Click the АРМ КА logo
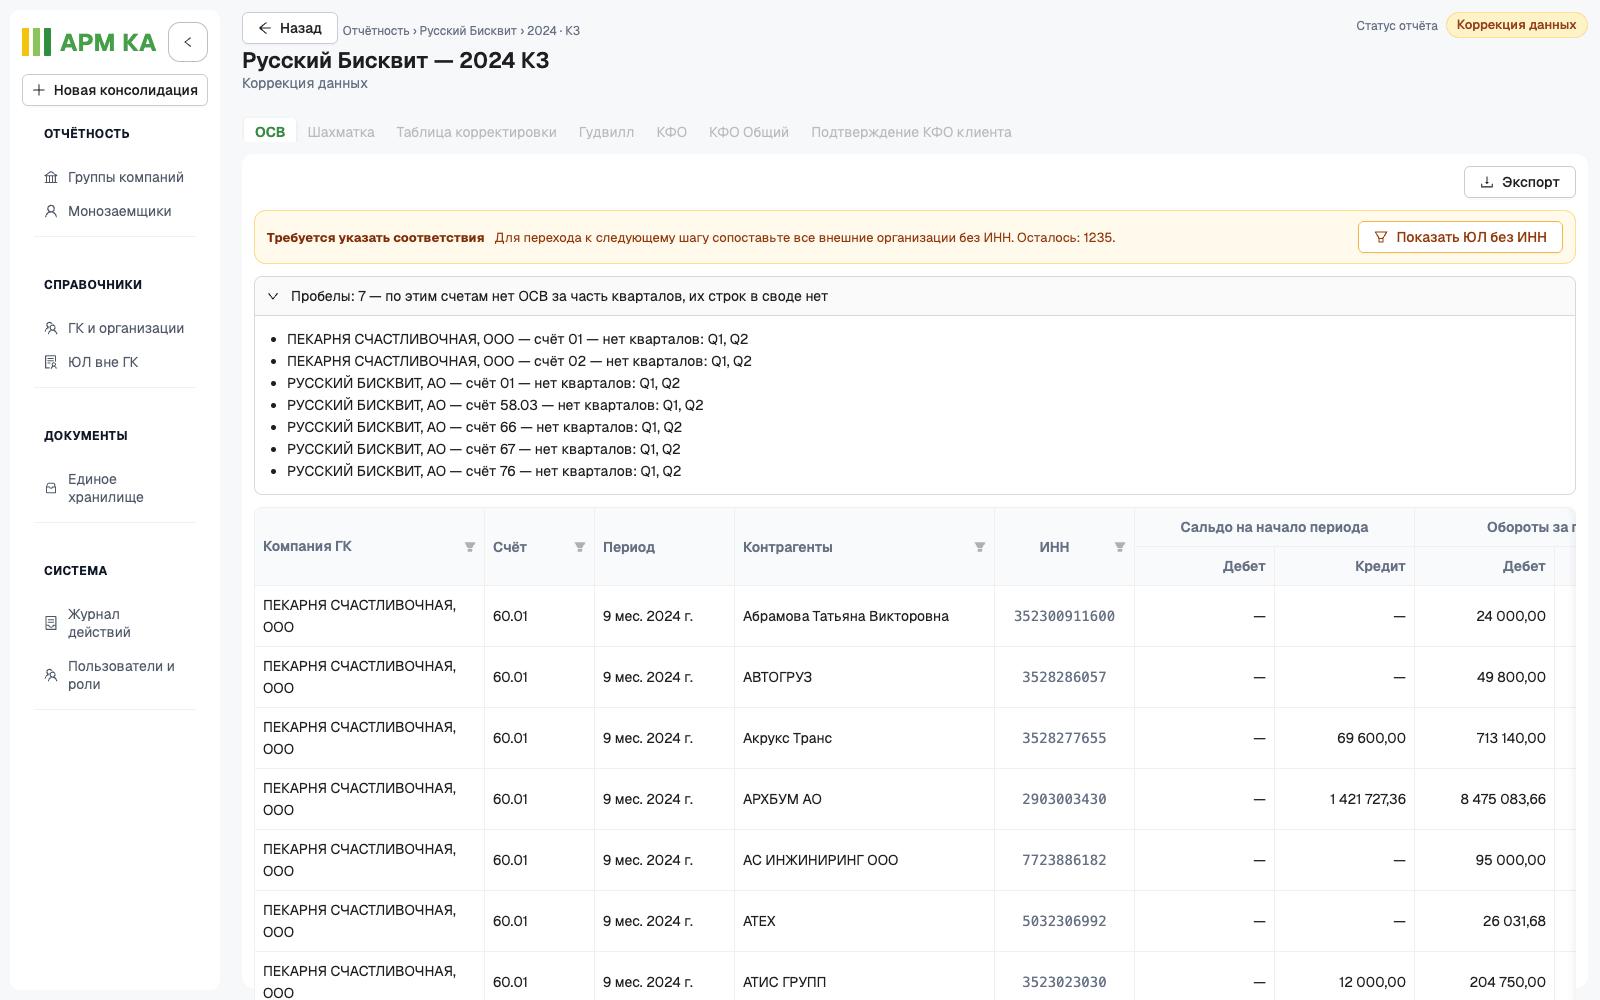Image resolution: width=1600 pixels, height=1000 pixels. 89,42
